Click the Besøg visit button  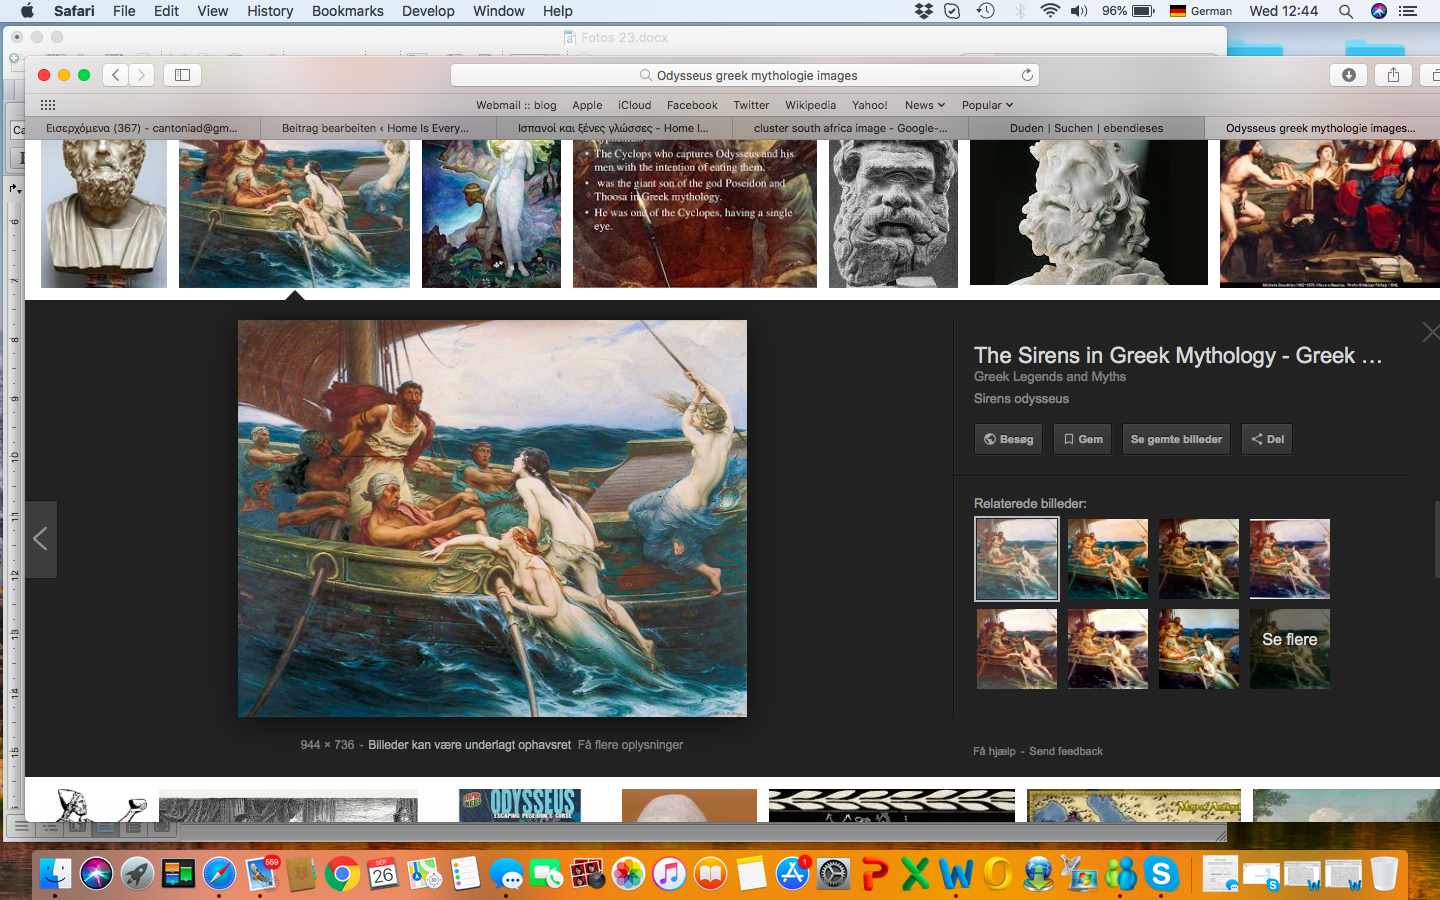pos(1008,439)
